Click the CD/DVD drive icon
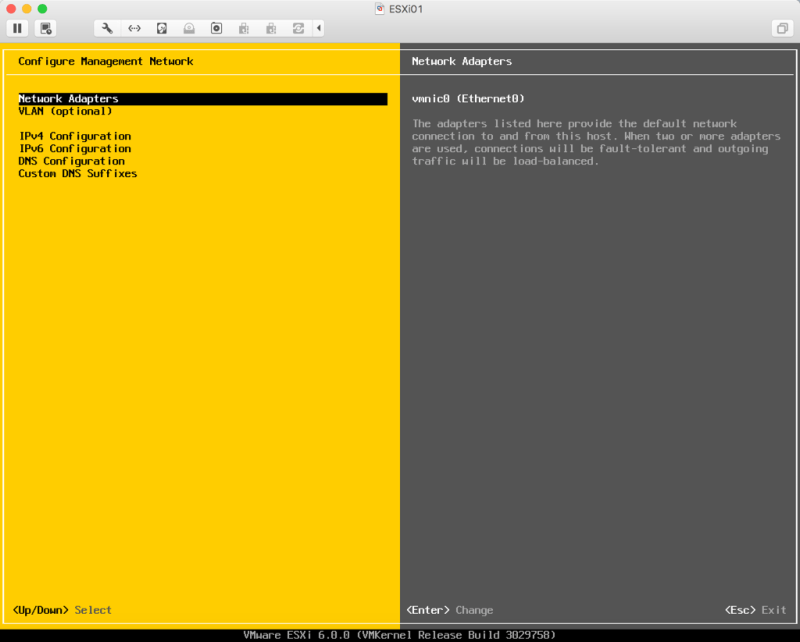 pos(188,28)
